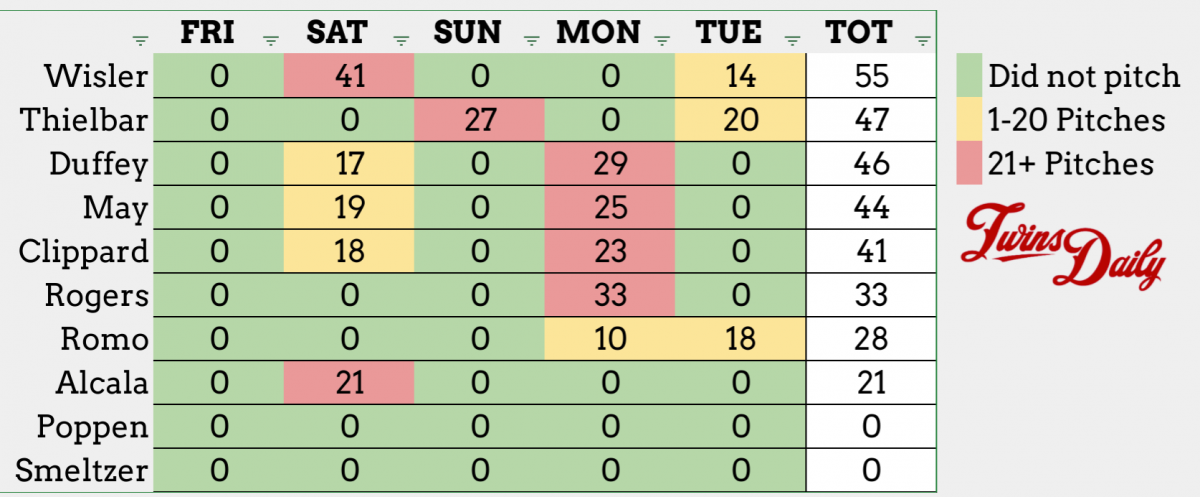Select Wisler's Saturday cell showing 41
This screenshot has width=1200, height=497.
pos(348,76)
